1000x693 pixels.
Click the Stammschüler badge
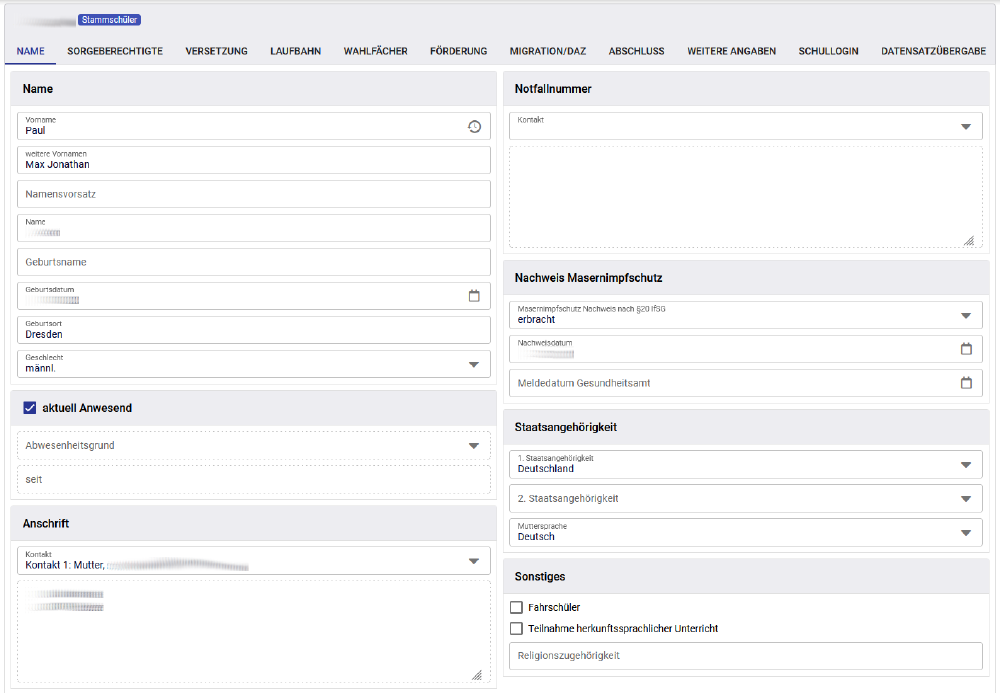(108, 19)
